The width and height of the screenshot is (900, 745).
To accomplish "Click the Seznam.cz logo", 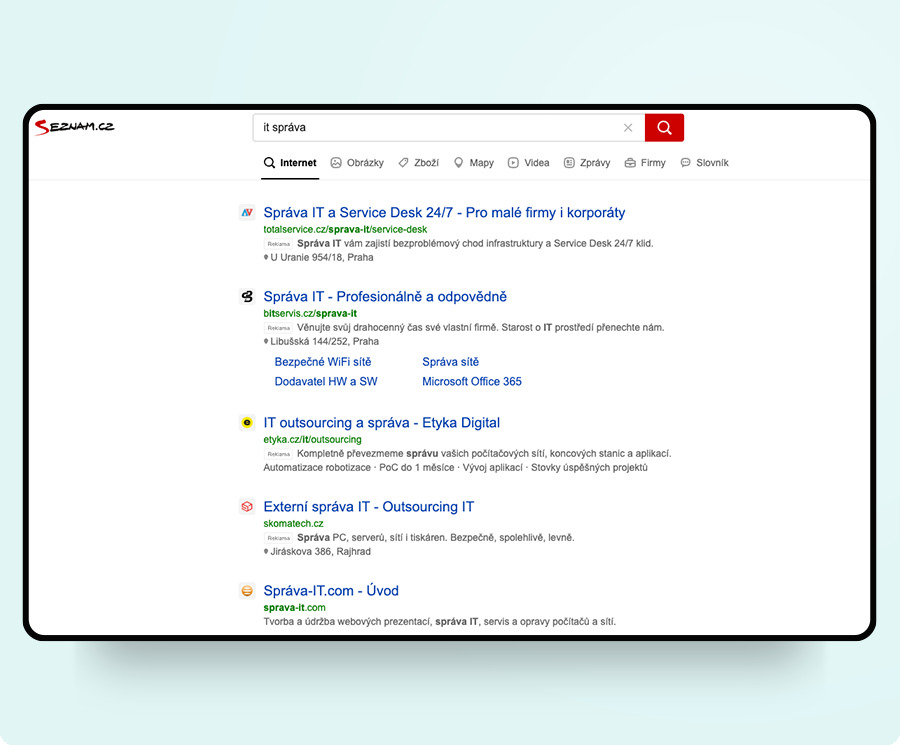I will (x=75, y=127).
